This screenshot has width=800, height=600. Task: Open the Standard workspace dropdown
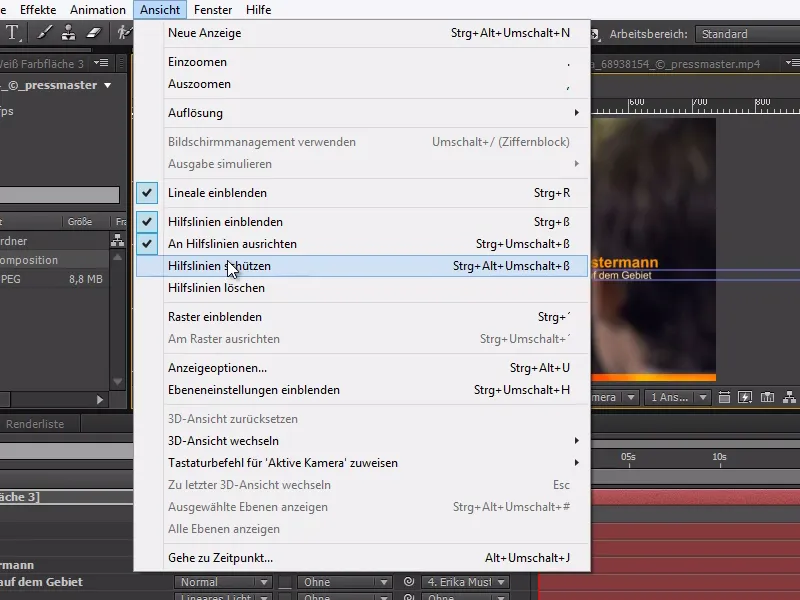tap(746, 33)
